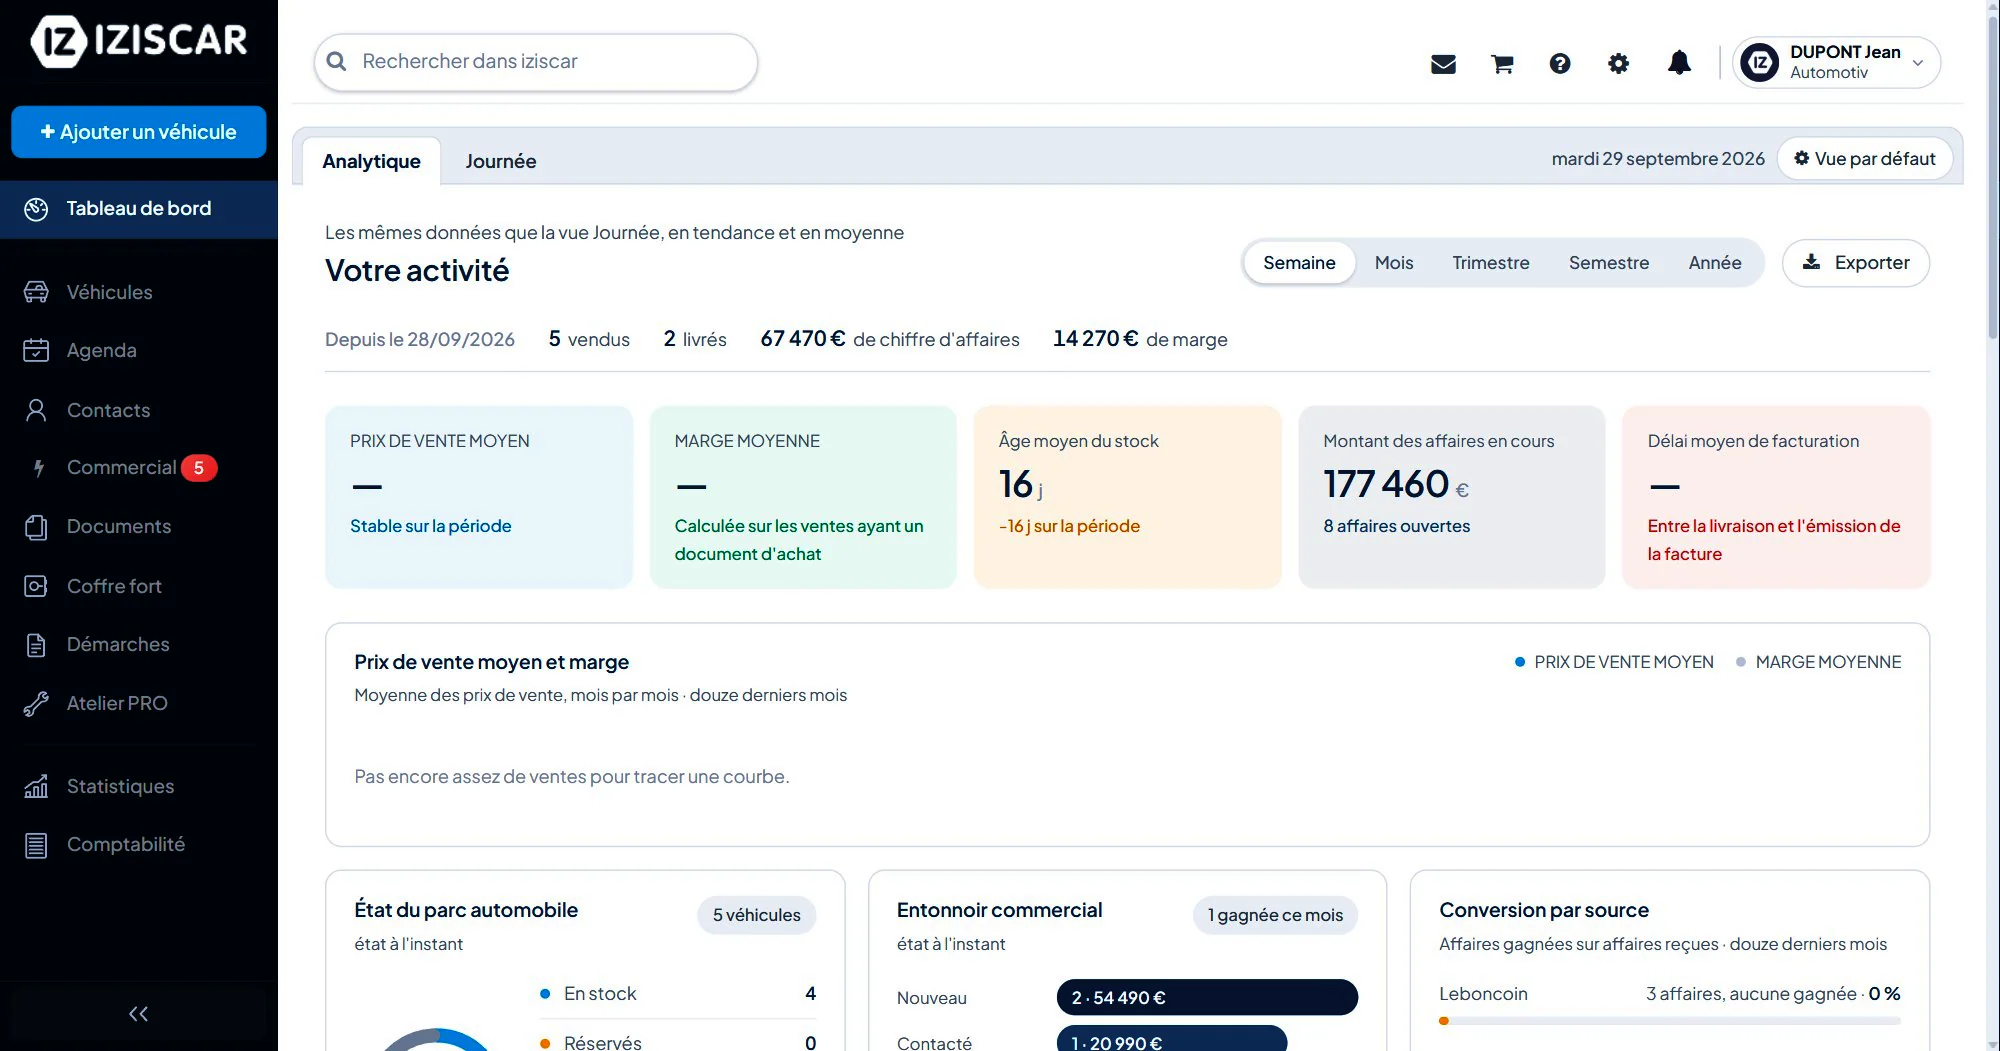Select the Mois period toggle
The image size is (2000, 1051).
(1393, 263)
